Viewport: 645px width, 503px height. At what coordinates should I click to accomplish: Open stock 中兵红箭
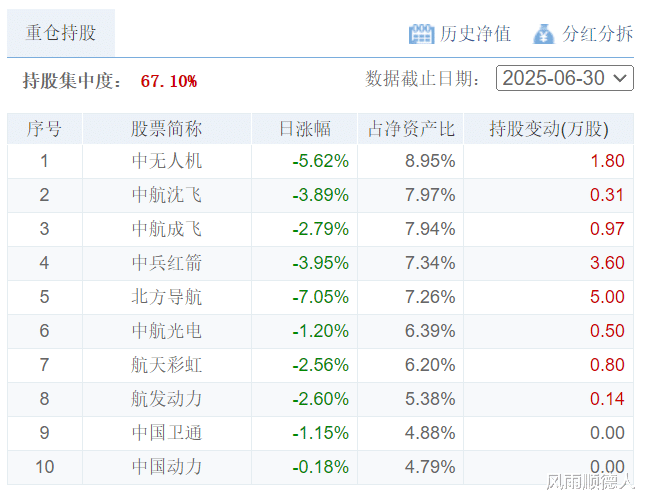(167, 263)
